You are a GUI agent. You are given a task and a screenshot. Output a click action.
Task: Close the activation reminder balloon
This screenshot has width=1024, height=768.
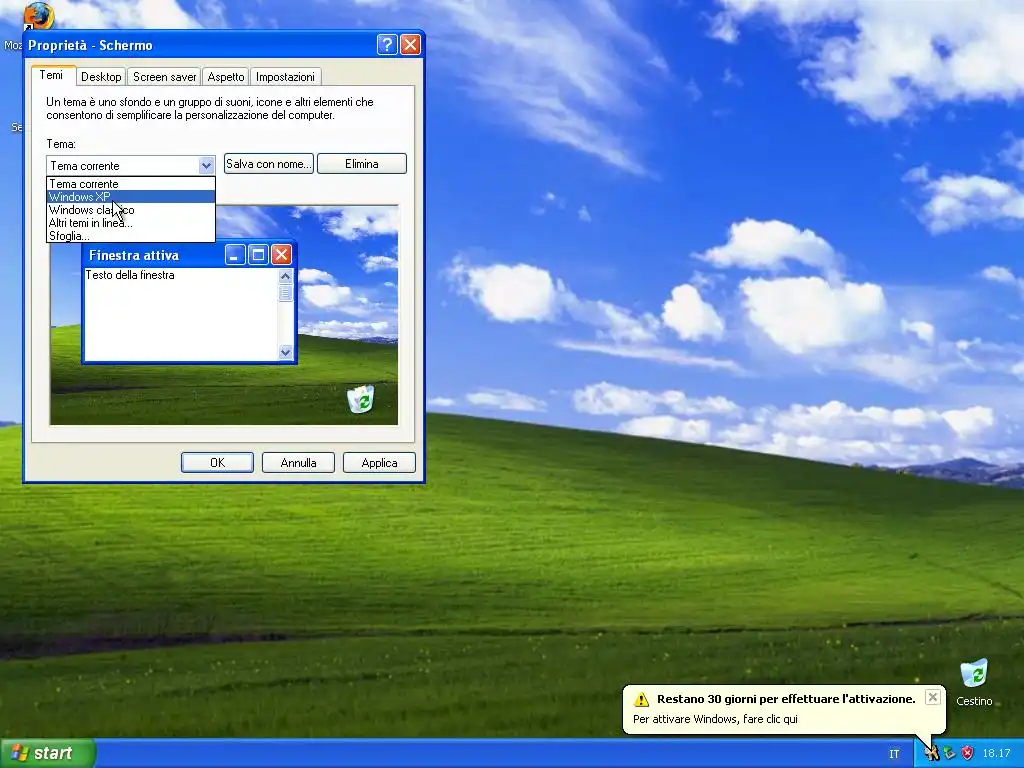pos(933,697)
